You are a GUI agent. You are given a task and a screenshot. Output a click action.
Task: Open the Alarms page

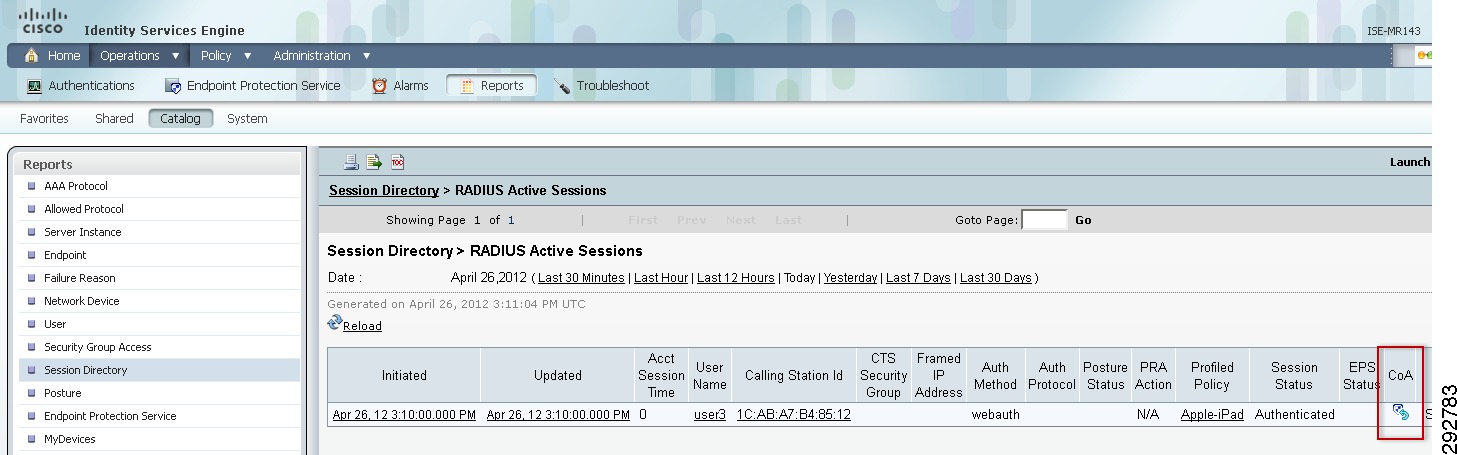coord(400,86)
